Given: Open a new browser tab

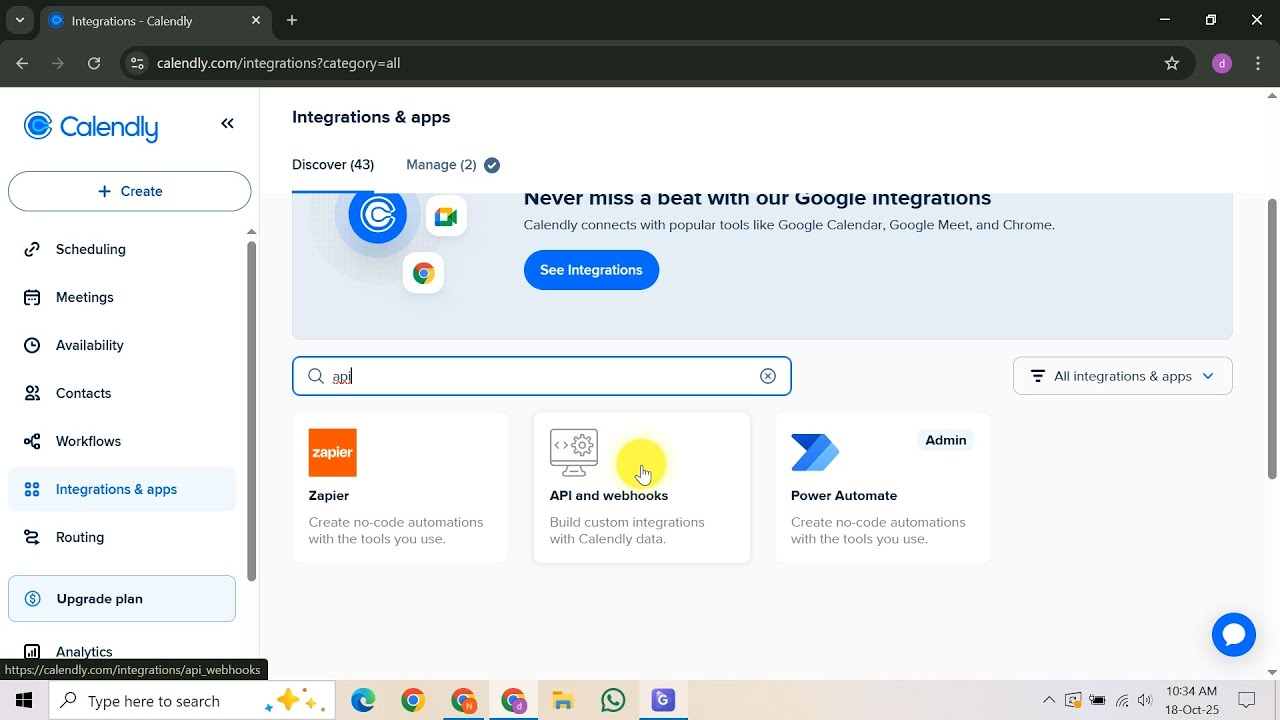Looking at the screenshot, I should (x=292, y=20).
